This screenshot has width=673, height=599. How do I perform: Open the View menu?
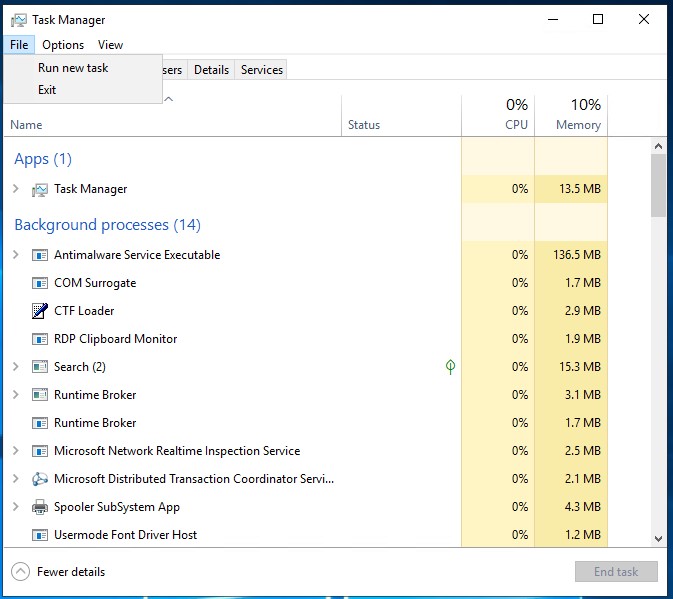110,45
